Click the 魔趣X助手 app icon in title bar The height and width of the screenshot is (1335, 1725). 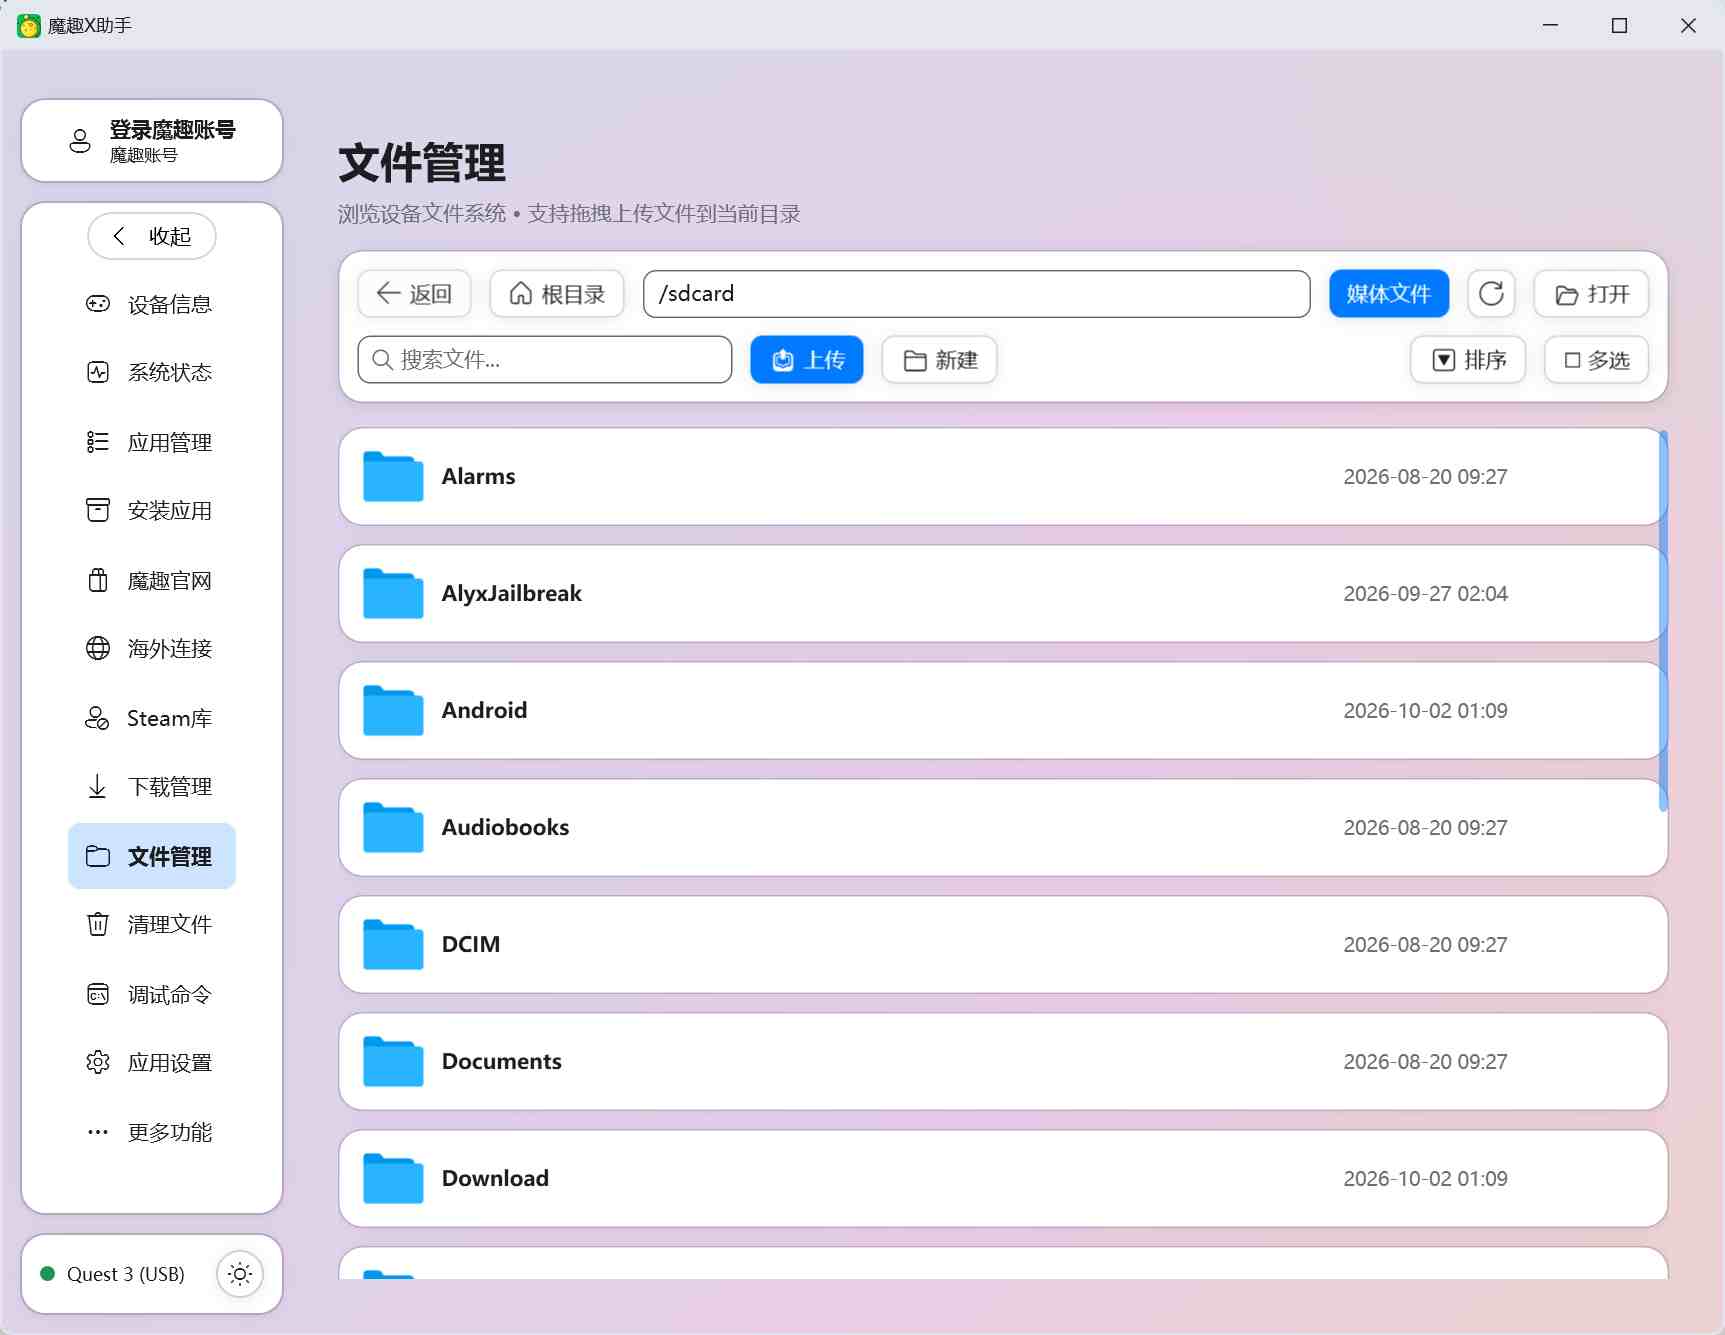coord(29,25)
